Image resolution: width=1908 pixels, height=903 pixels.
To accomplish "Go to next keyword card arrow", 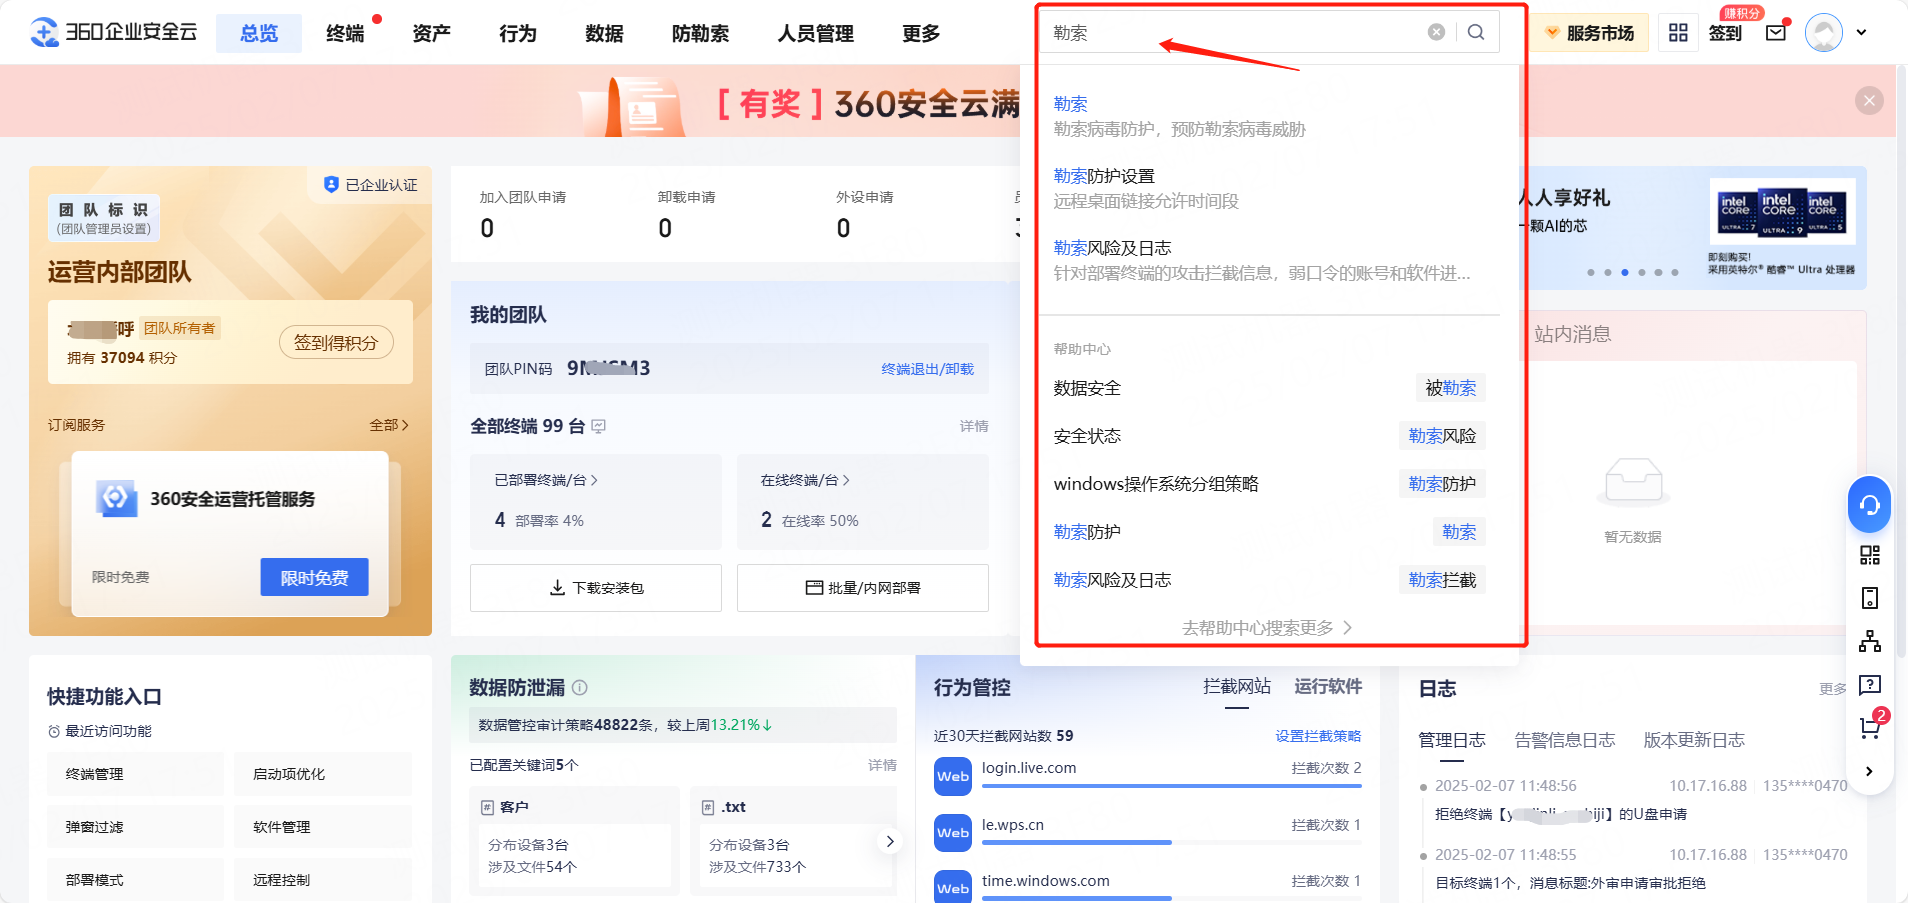I will 890,841.
